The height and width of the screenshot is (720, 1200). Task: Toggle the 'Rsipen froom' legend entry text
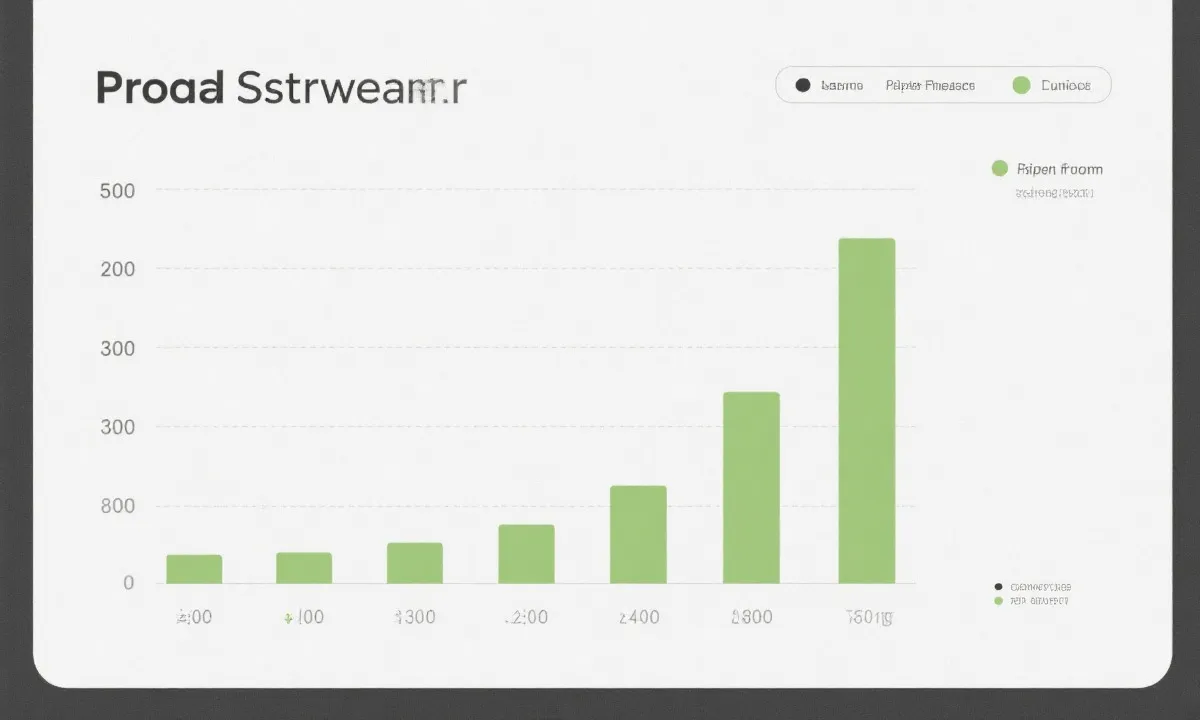(1059, 169)
